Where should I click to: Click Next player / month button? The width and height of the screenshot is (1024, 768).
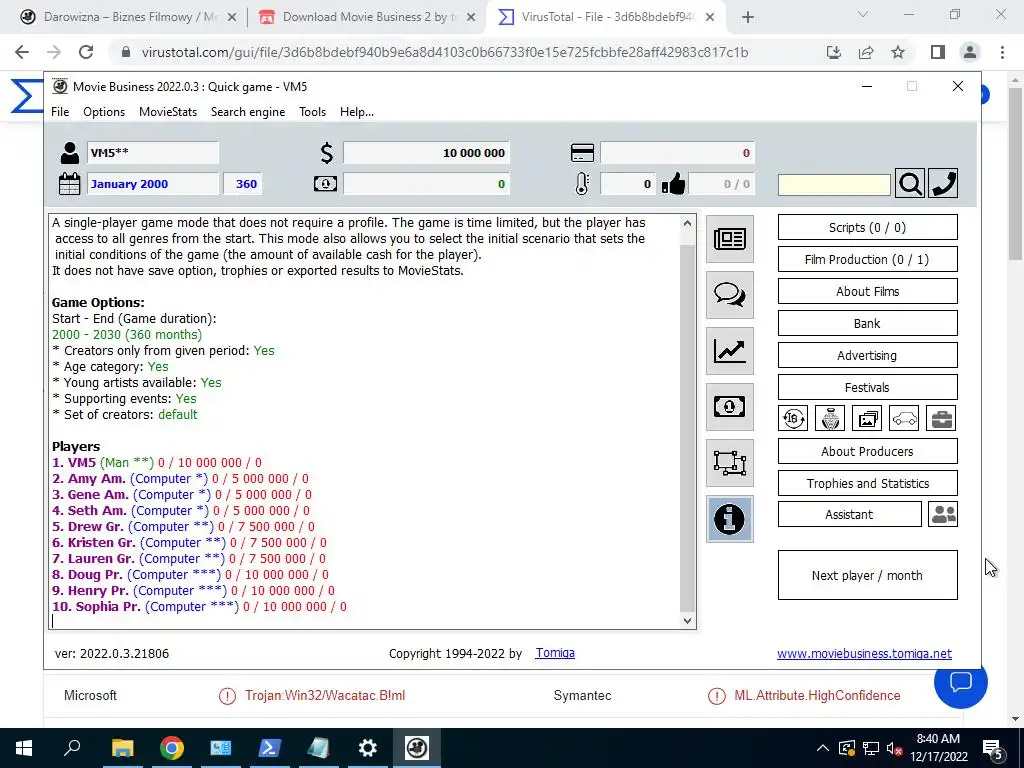pyautogui.click(x=867, y=575)
